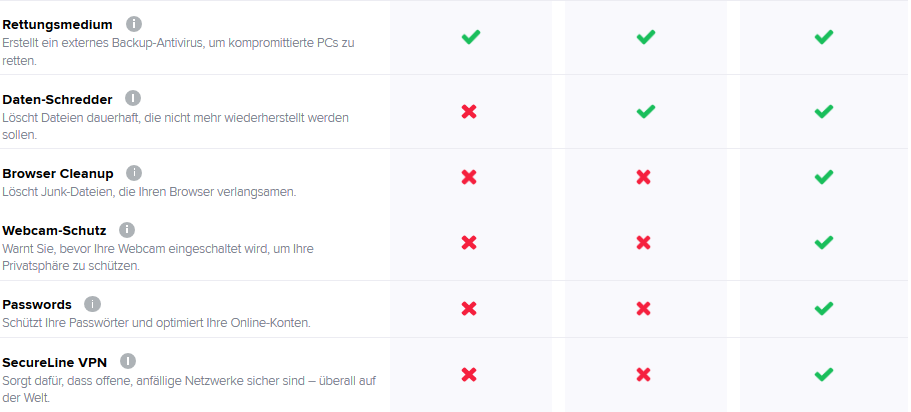This screenshot has height=412, width=911.
Task: Click the info icon next to Browser Cleanup
Action: [x=134, y=173]
